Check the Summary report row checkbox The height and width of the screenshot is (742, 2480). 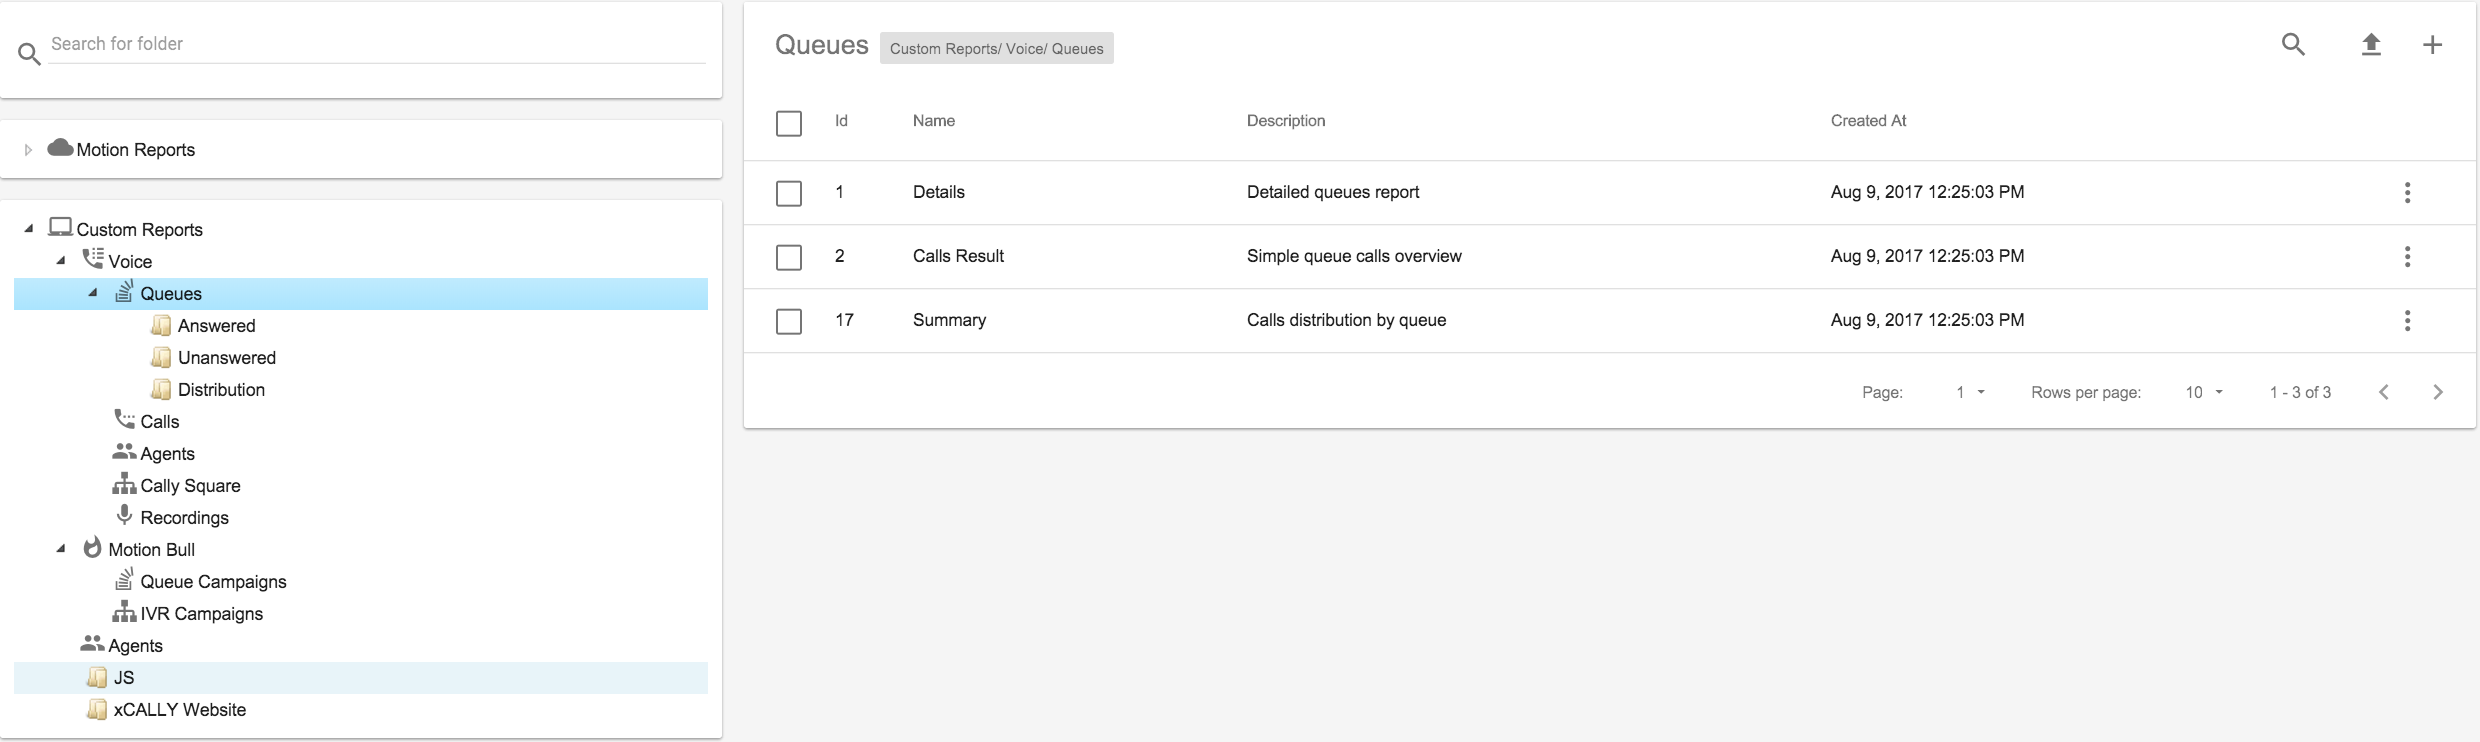[x=789, y=321]
